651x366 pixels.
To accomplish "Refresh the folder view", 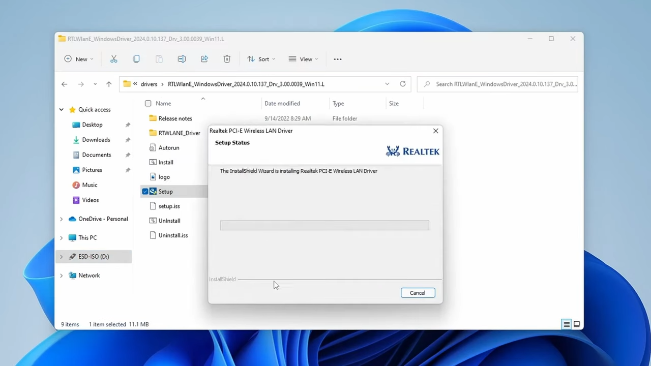I will 402,84.
